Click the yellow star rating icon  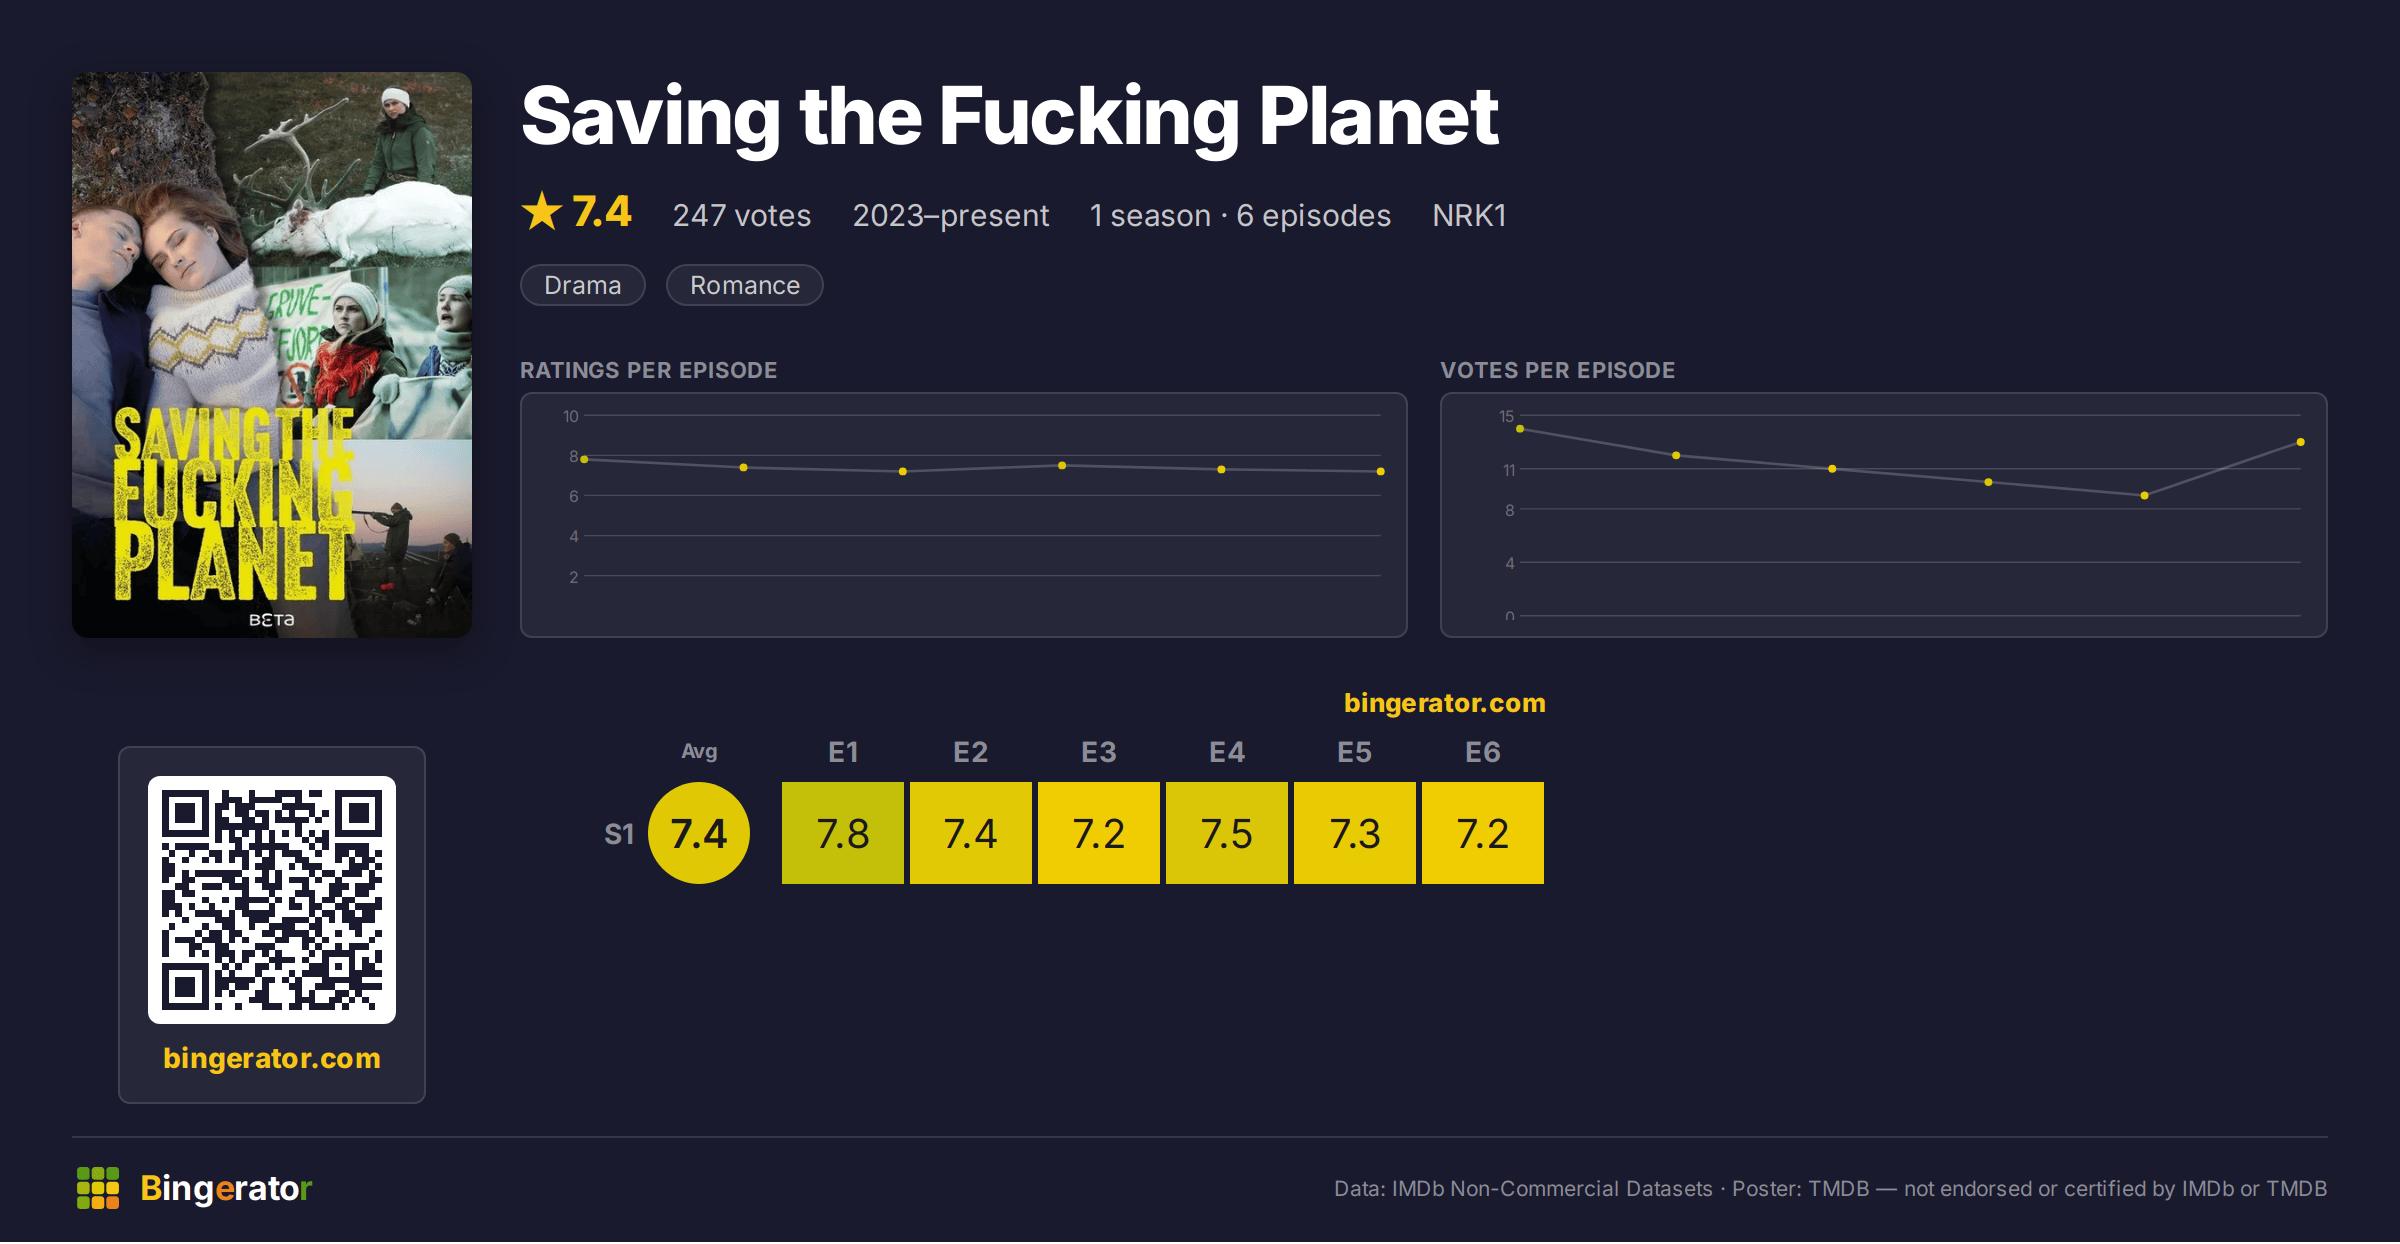[542, 212]
